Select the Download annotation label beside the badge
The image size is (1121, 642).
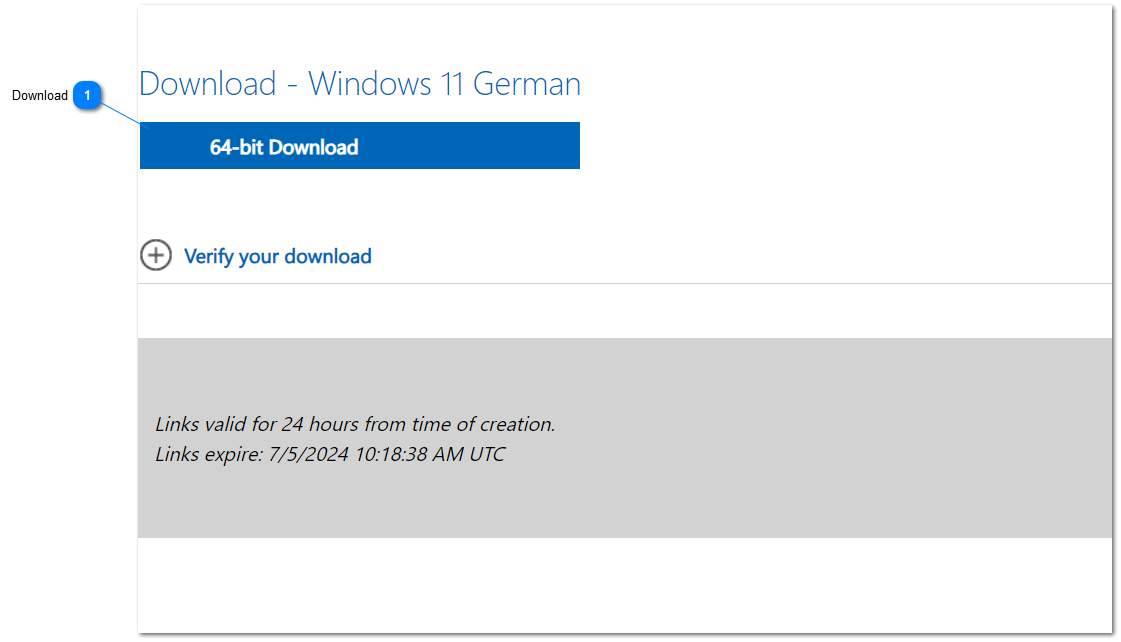coord(40,96)
